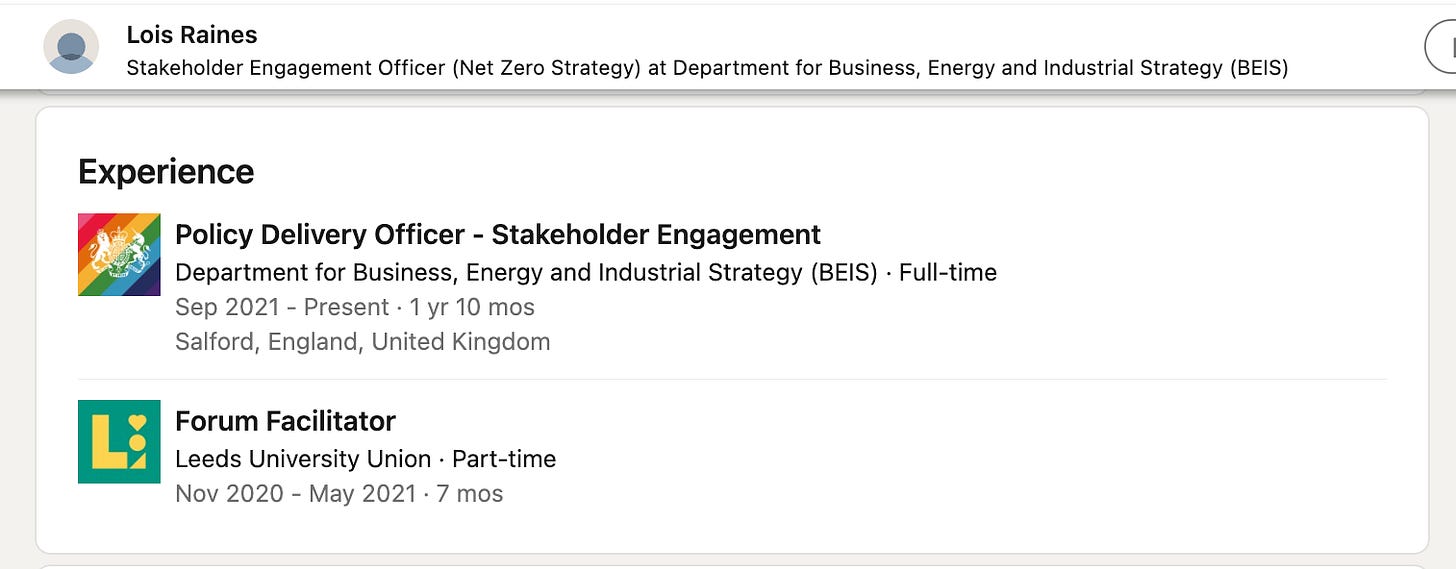This screenshot has width=1456, height=569.
Task: Click the Full-time employment label
Action: [948, 272]
